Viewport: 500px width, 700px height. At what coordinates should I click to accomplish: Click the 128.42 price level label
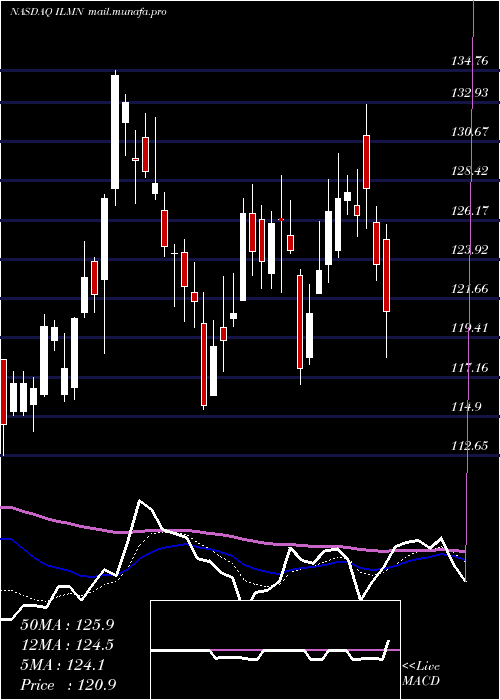[470, 171]
